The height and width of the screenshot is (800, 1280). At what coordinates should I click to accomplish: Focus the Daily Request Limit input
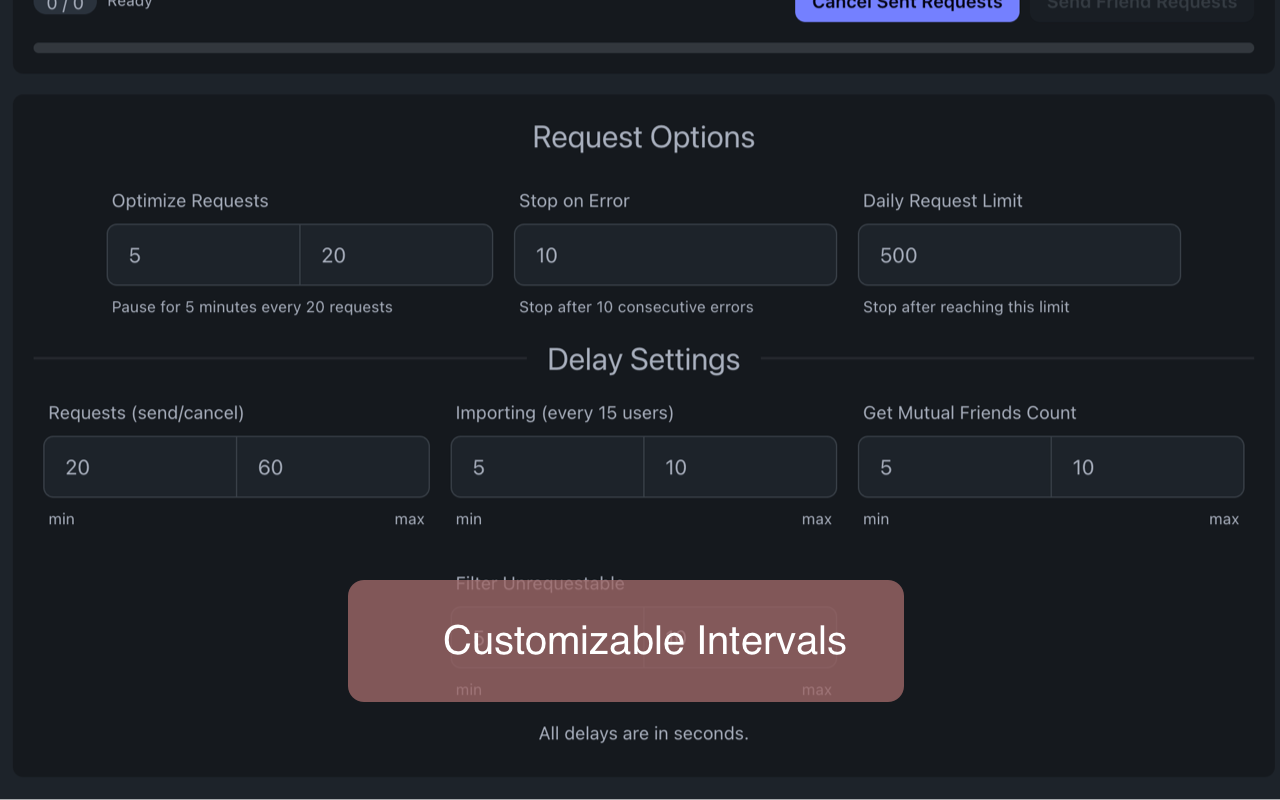(1019, 255)
